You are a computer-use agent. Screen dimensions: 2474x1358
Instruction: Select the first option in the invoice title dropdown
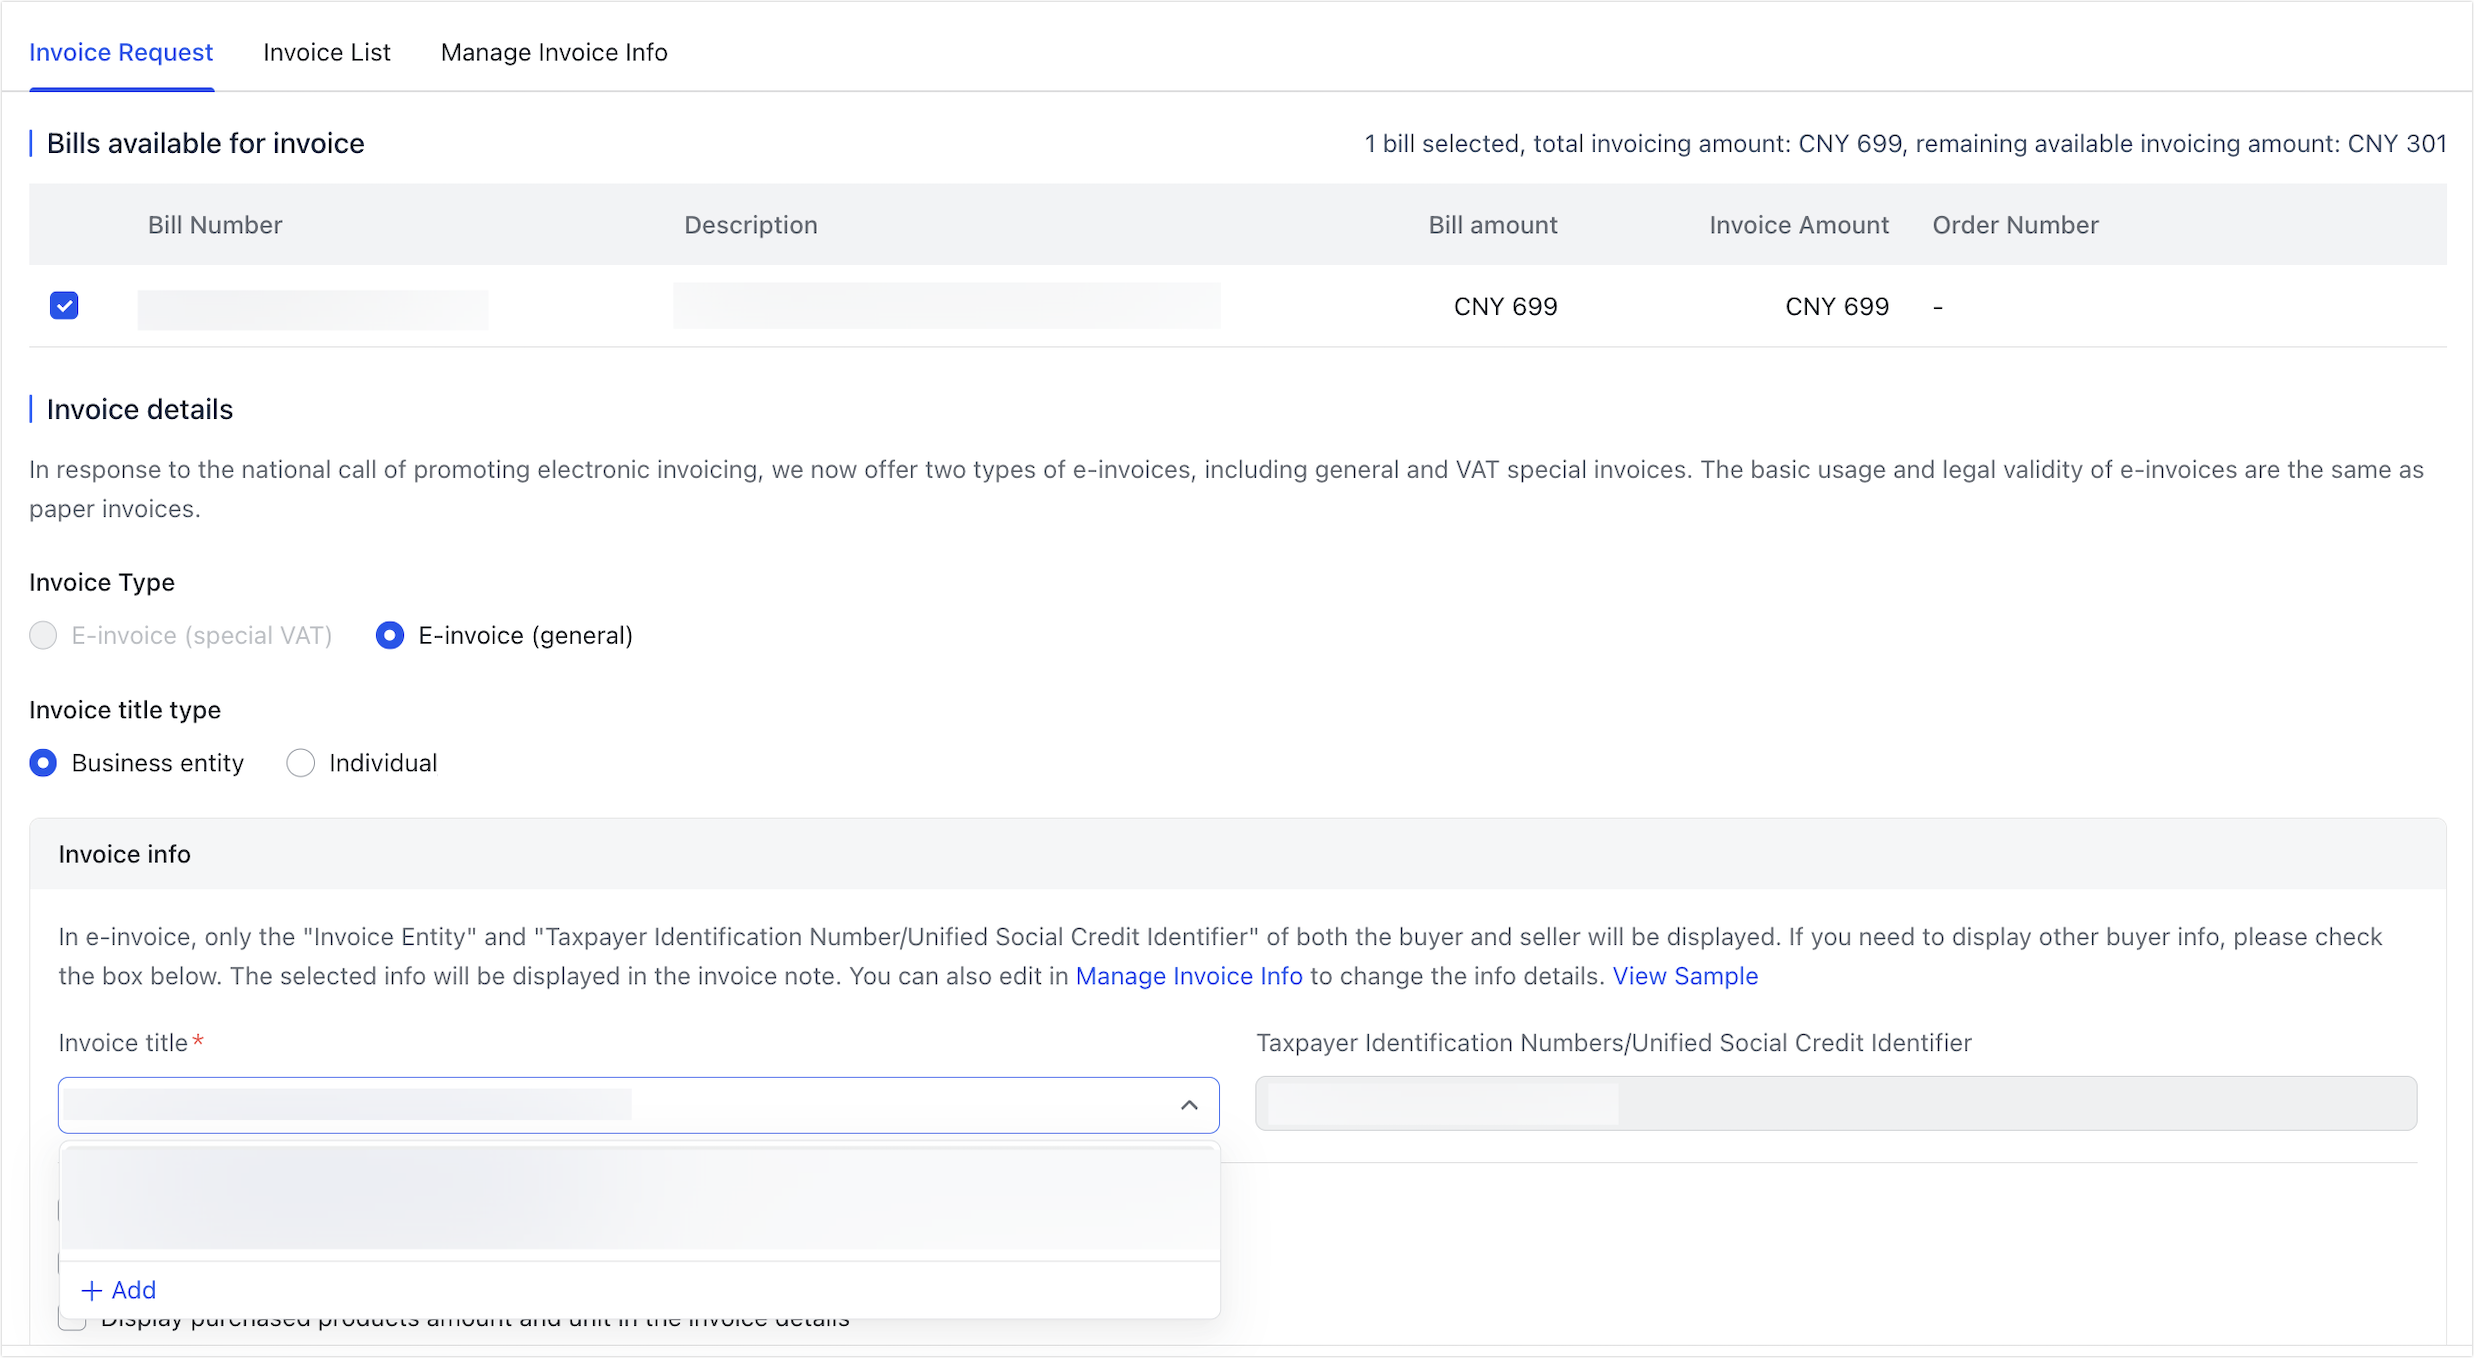[x=640, y=1200]
